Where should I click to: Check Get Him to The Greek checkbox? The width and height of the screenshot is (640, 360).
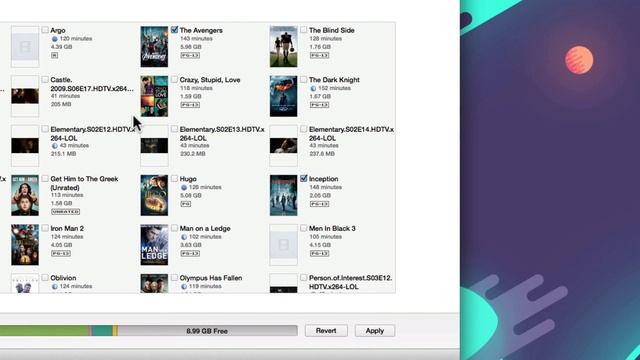(45, 178)
